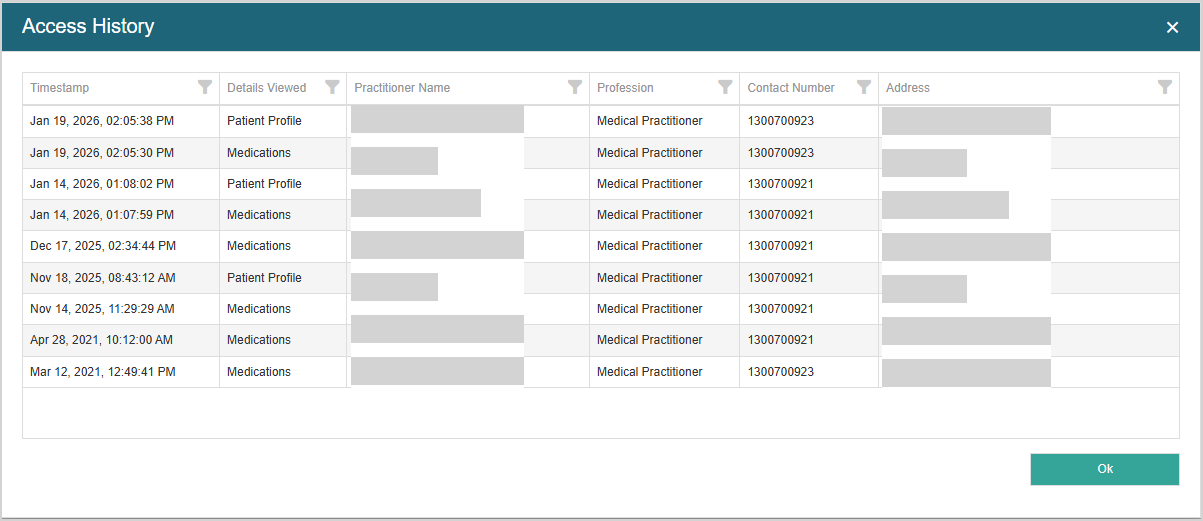1203x521 pixels.
Task: Select the Jan 14, 2026, 01:07:59 PM timestamp
Action: click(102, 215)
